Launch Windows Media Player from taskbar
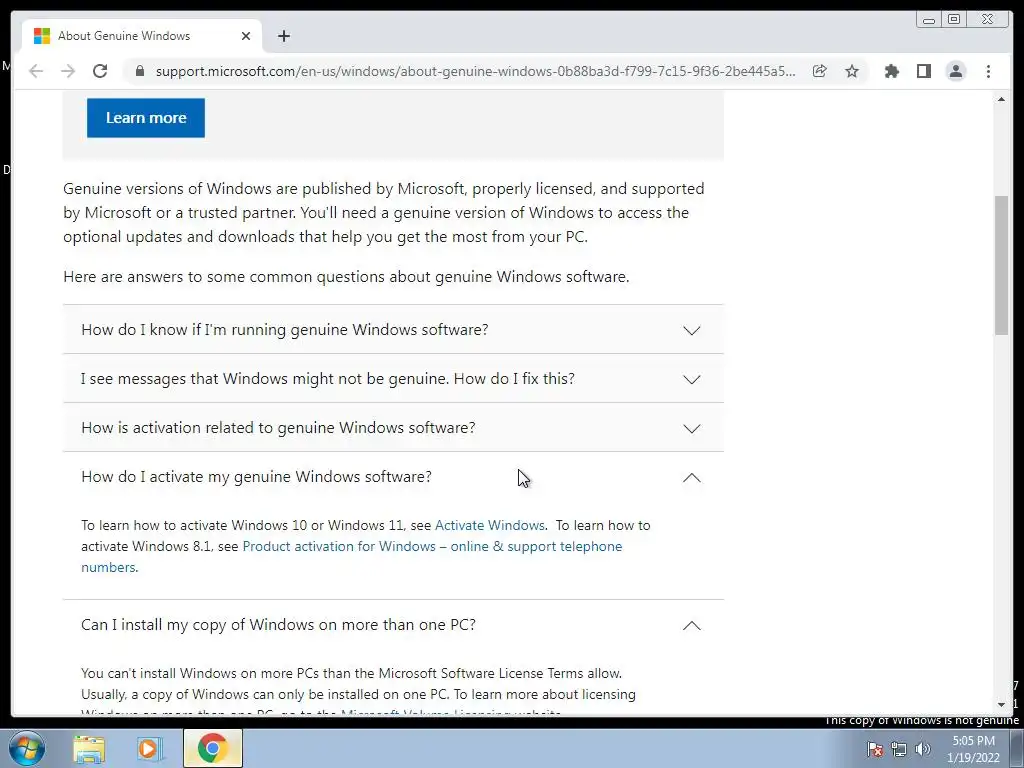 tap(148, 748)
